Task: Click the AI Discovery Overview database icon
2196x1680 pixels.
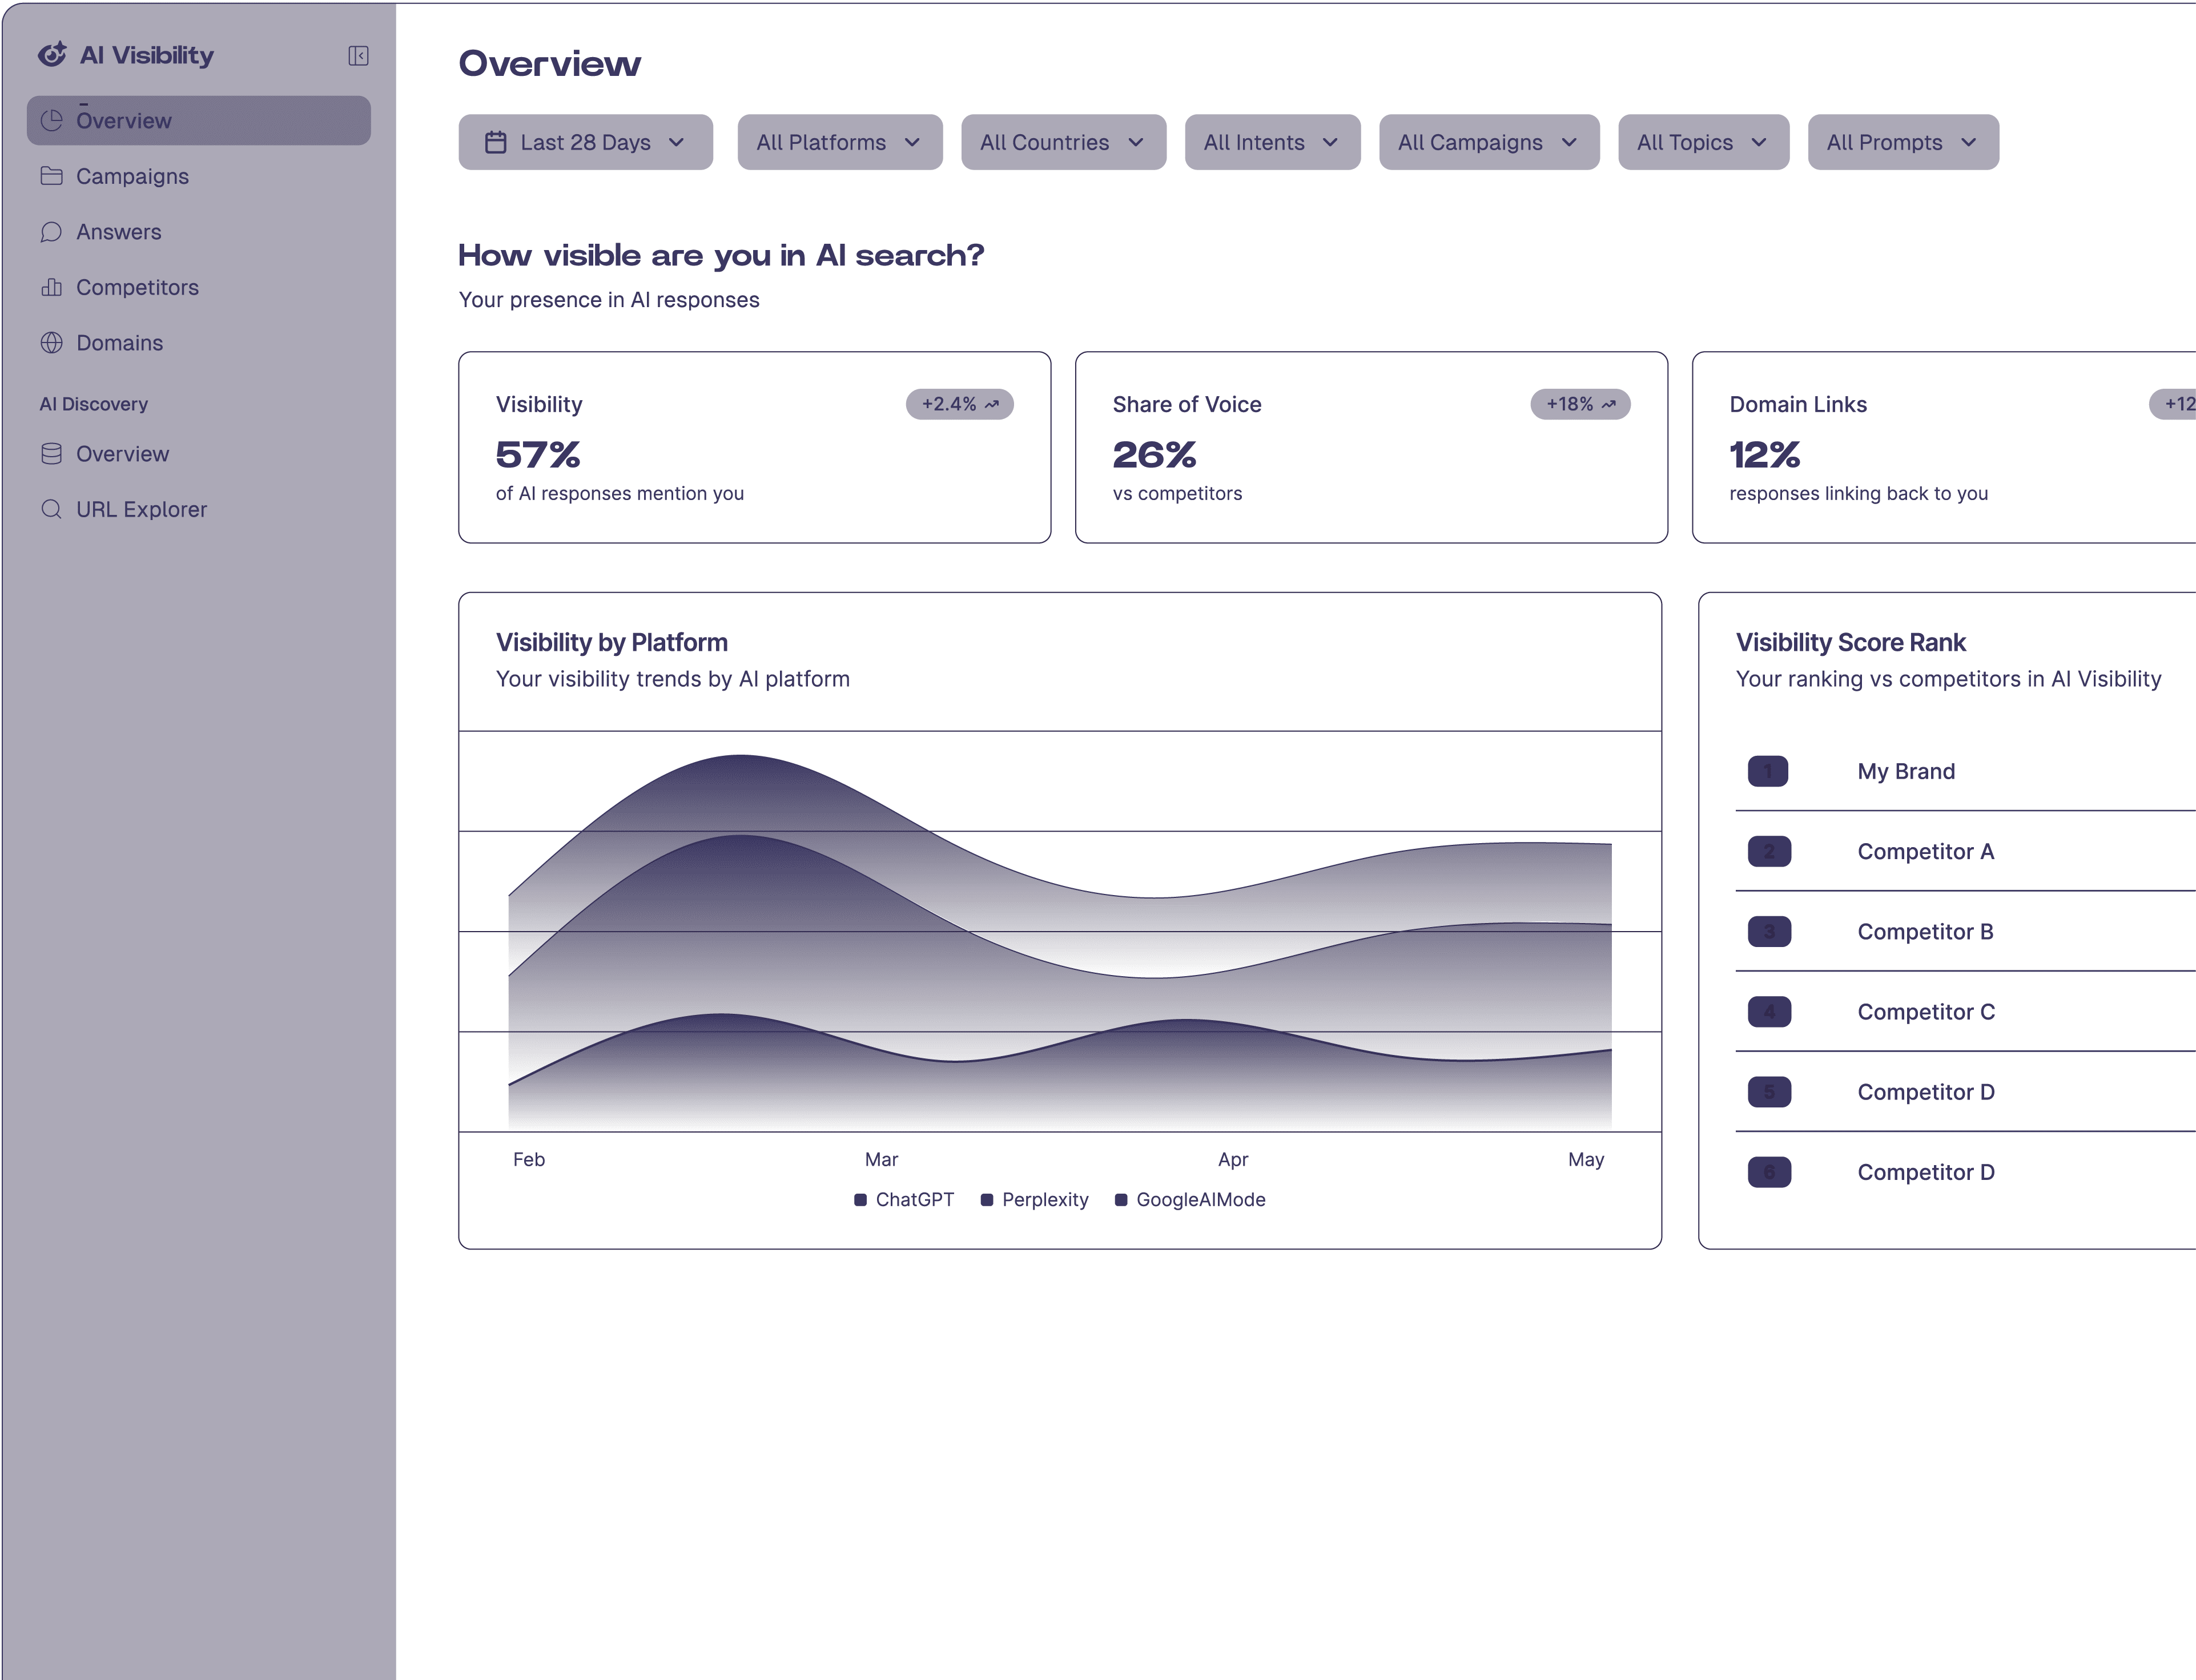Action: (52, 454)
